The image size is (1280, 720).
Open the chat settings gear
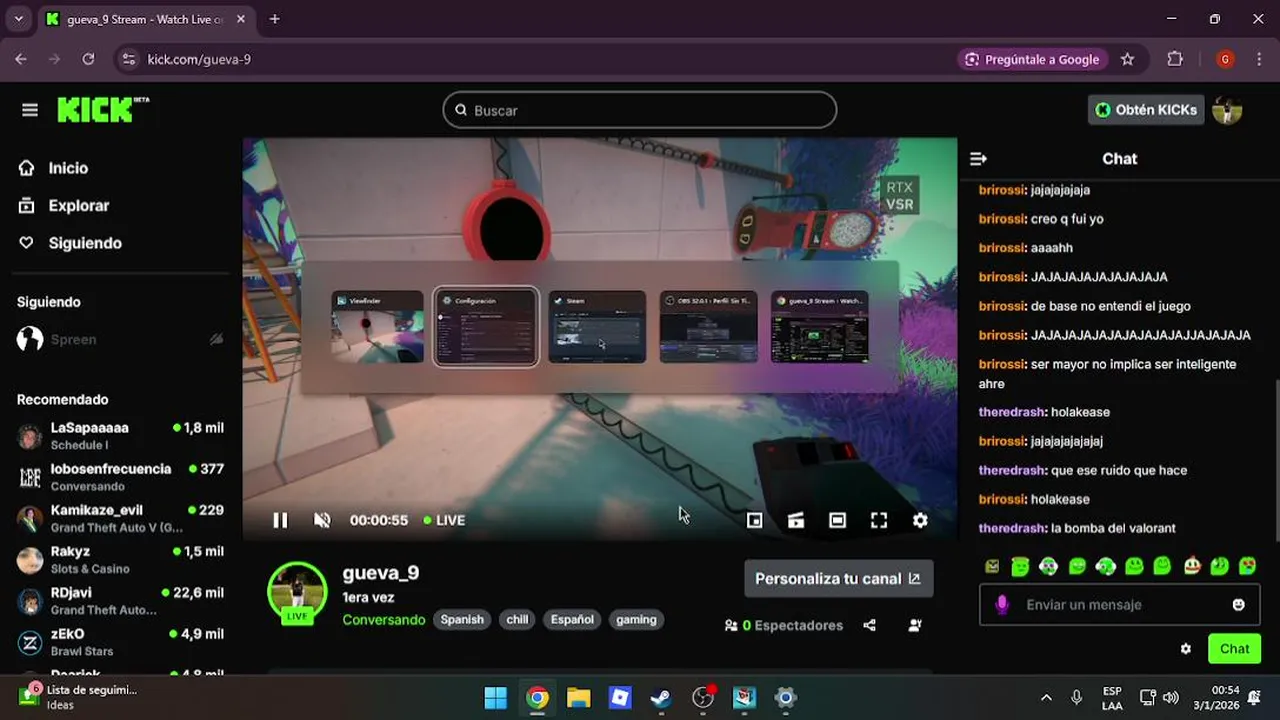[1186, 649]
